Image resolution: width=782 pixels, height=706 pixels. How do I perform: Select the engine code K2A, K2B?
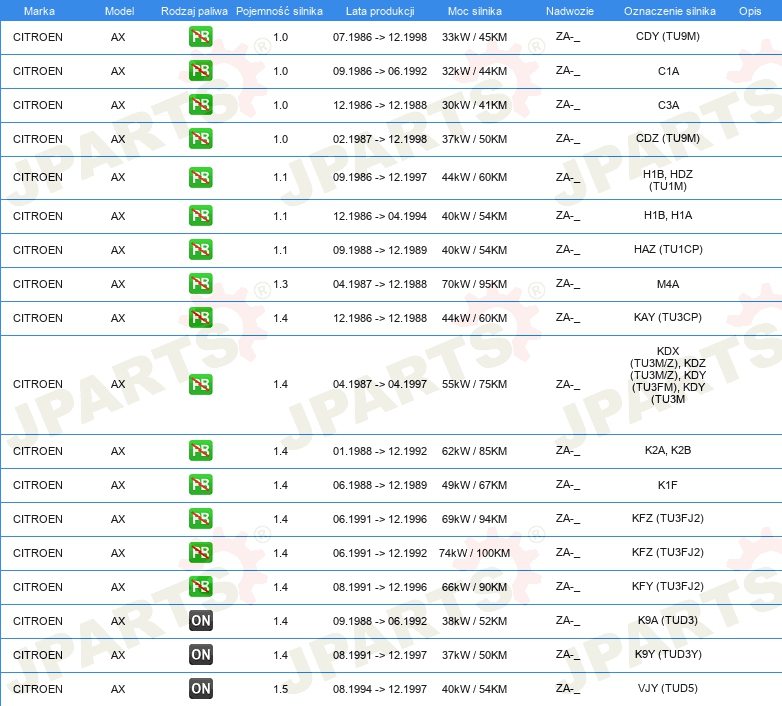point(668,450)
